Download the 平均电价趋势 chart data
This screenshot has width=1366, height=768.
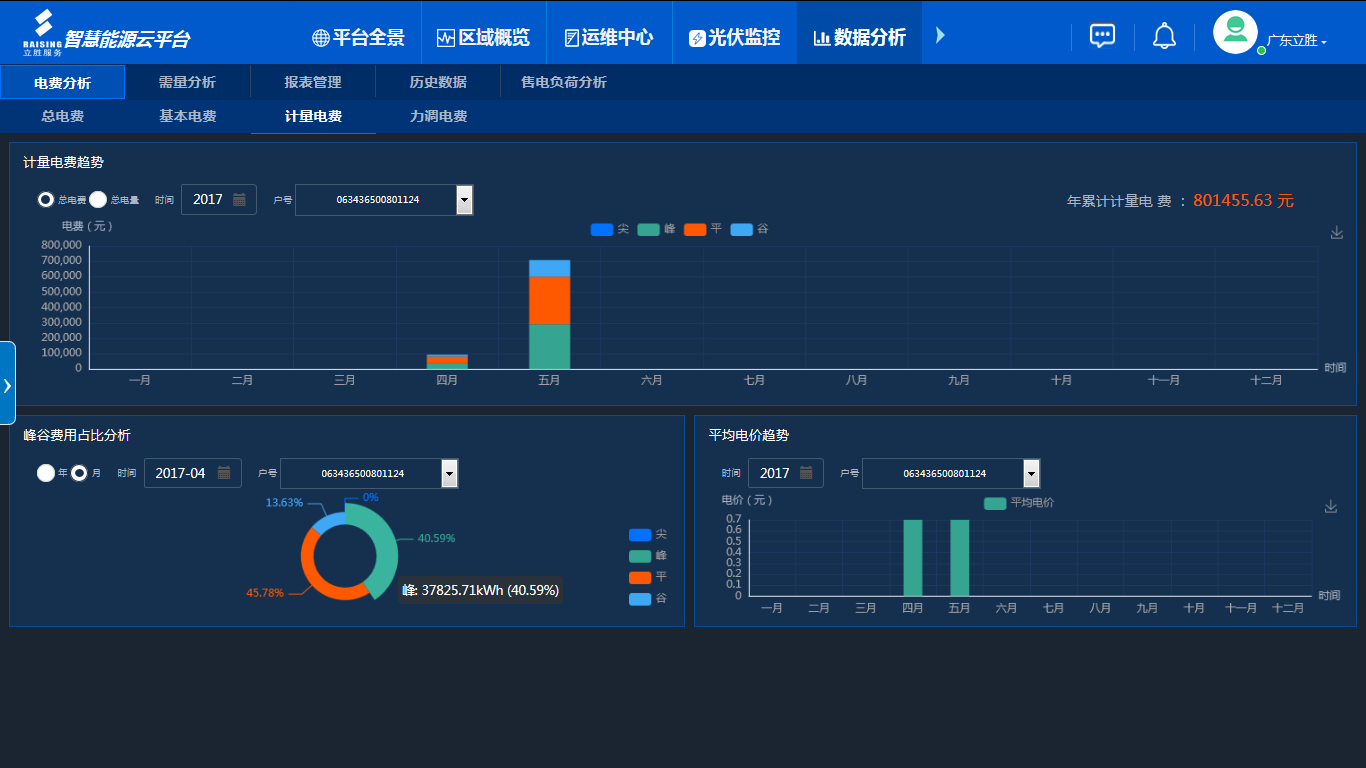click(1331, 507)
